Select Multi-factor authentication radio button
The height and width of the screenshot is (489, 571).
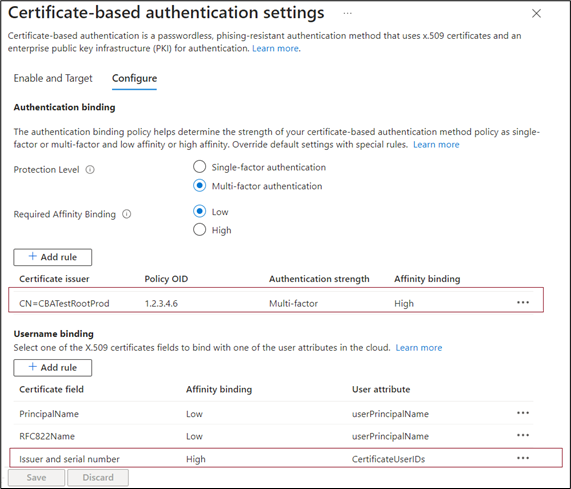coord(200,186)
